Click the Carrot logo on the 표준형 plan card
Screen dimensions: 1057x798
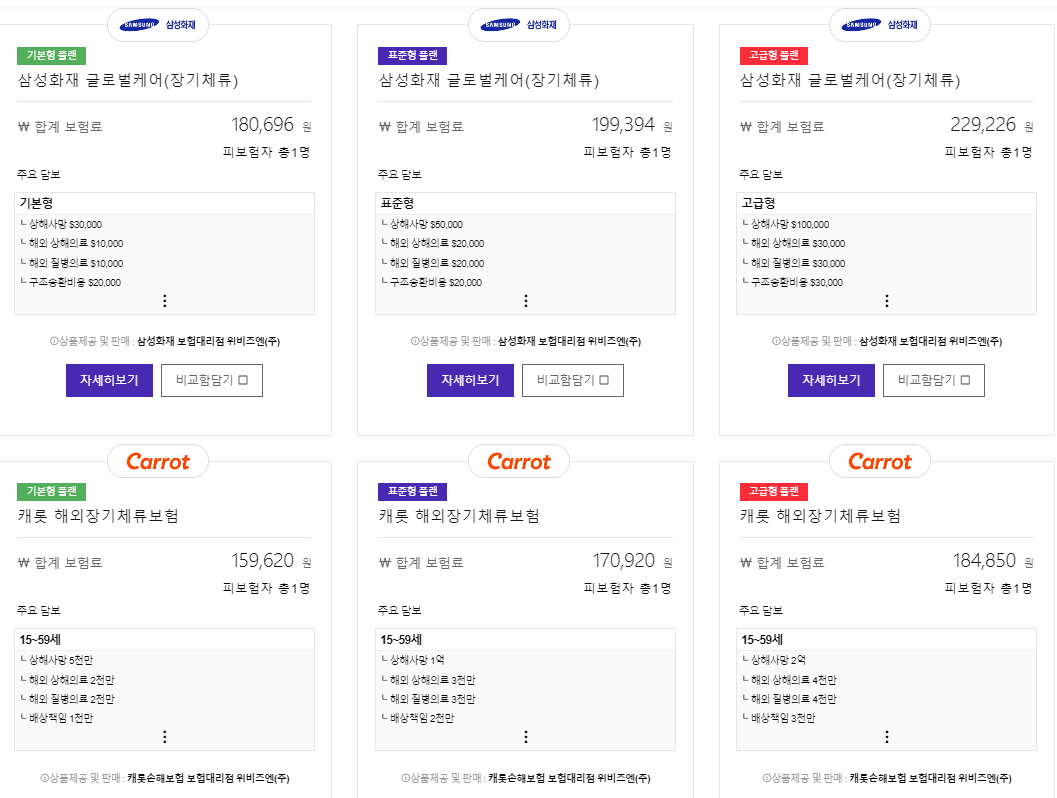coord(518,461)
